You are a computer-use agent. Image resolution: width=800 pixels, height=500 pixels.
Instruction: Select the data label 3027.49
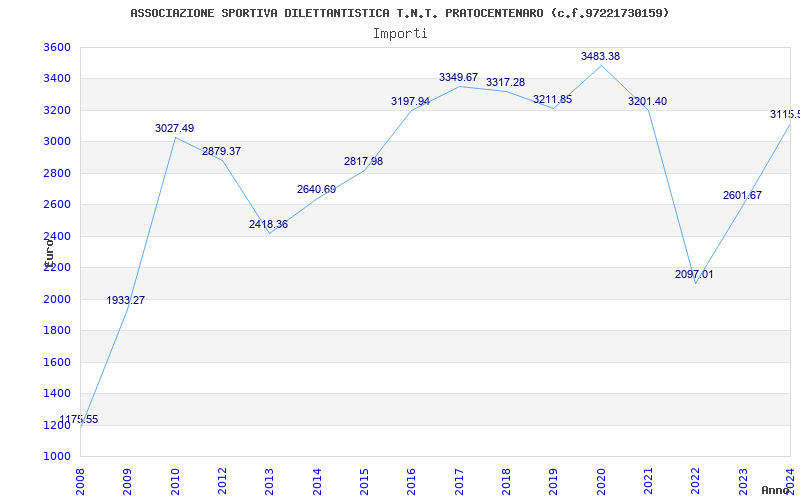[x=174, y=129]
